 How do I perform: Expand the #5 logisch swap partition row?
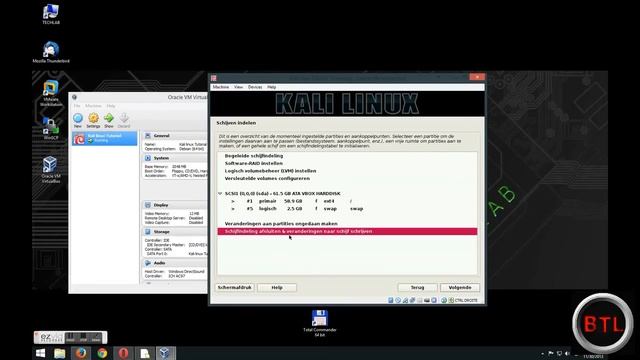point(233,209)
